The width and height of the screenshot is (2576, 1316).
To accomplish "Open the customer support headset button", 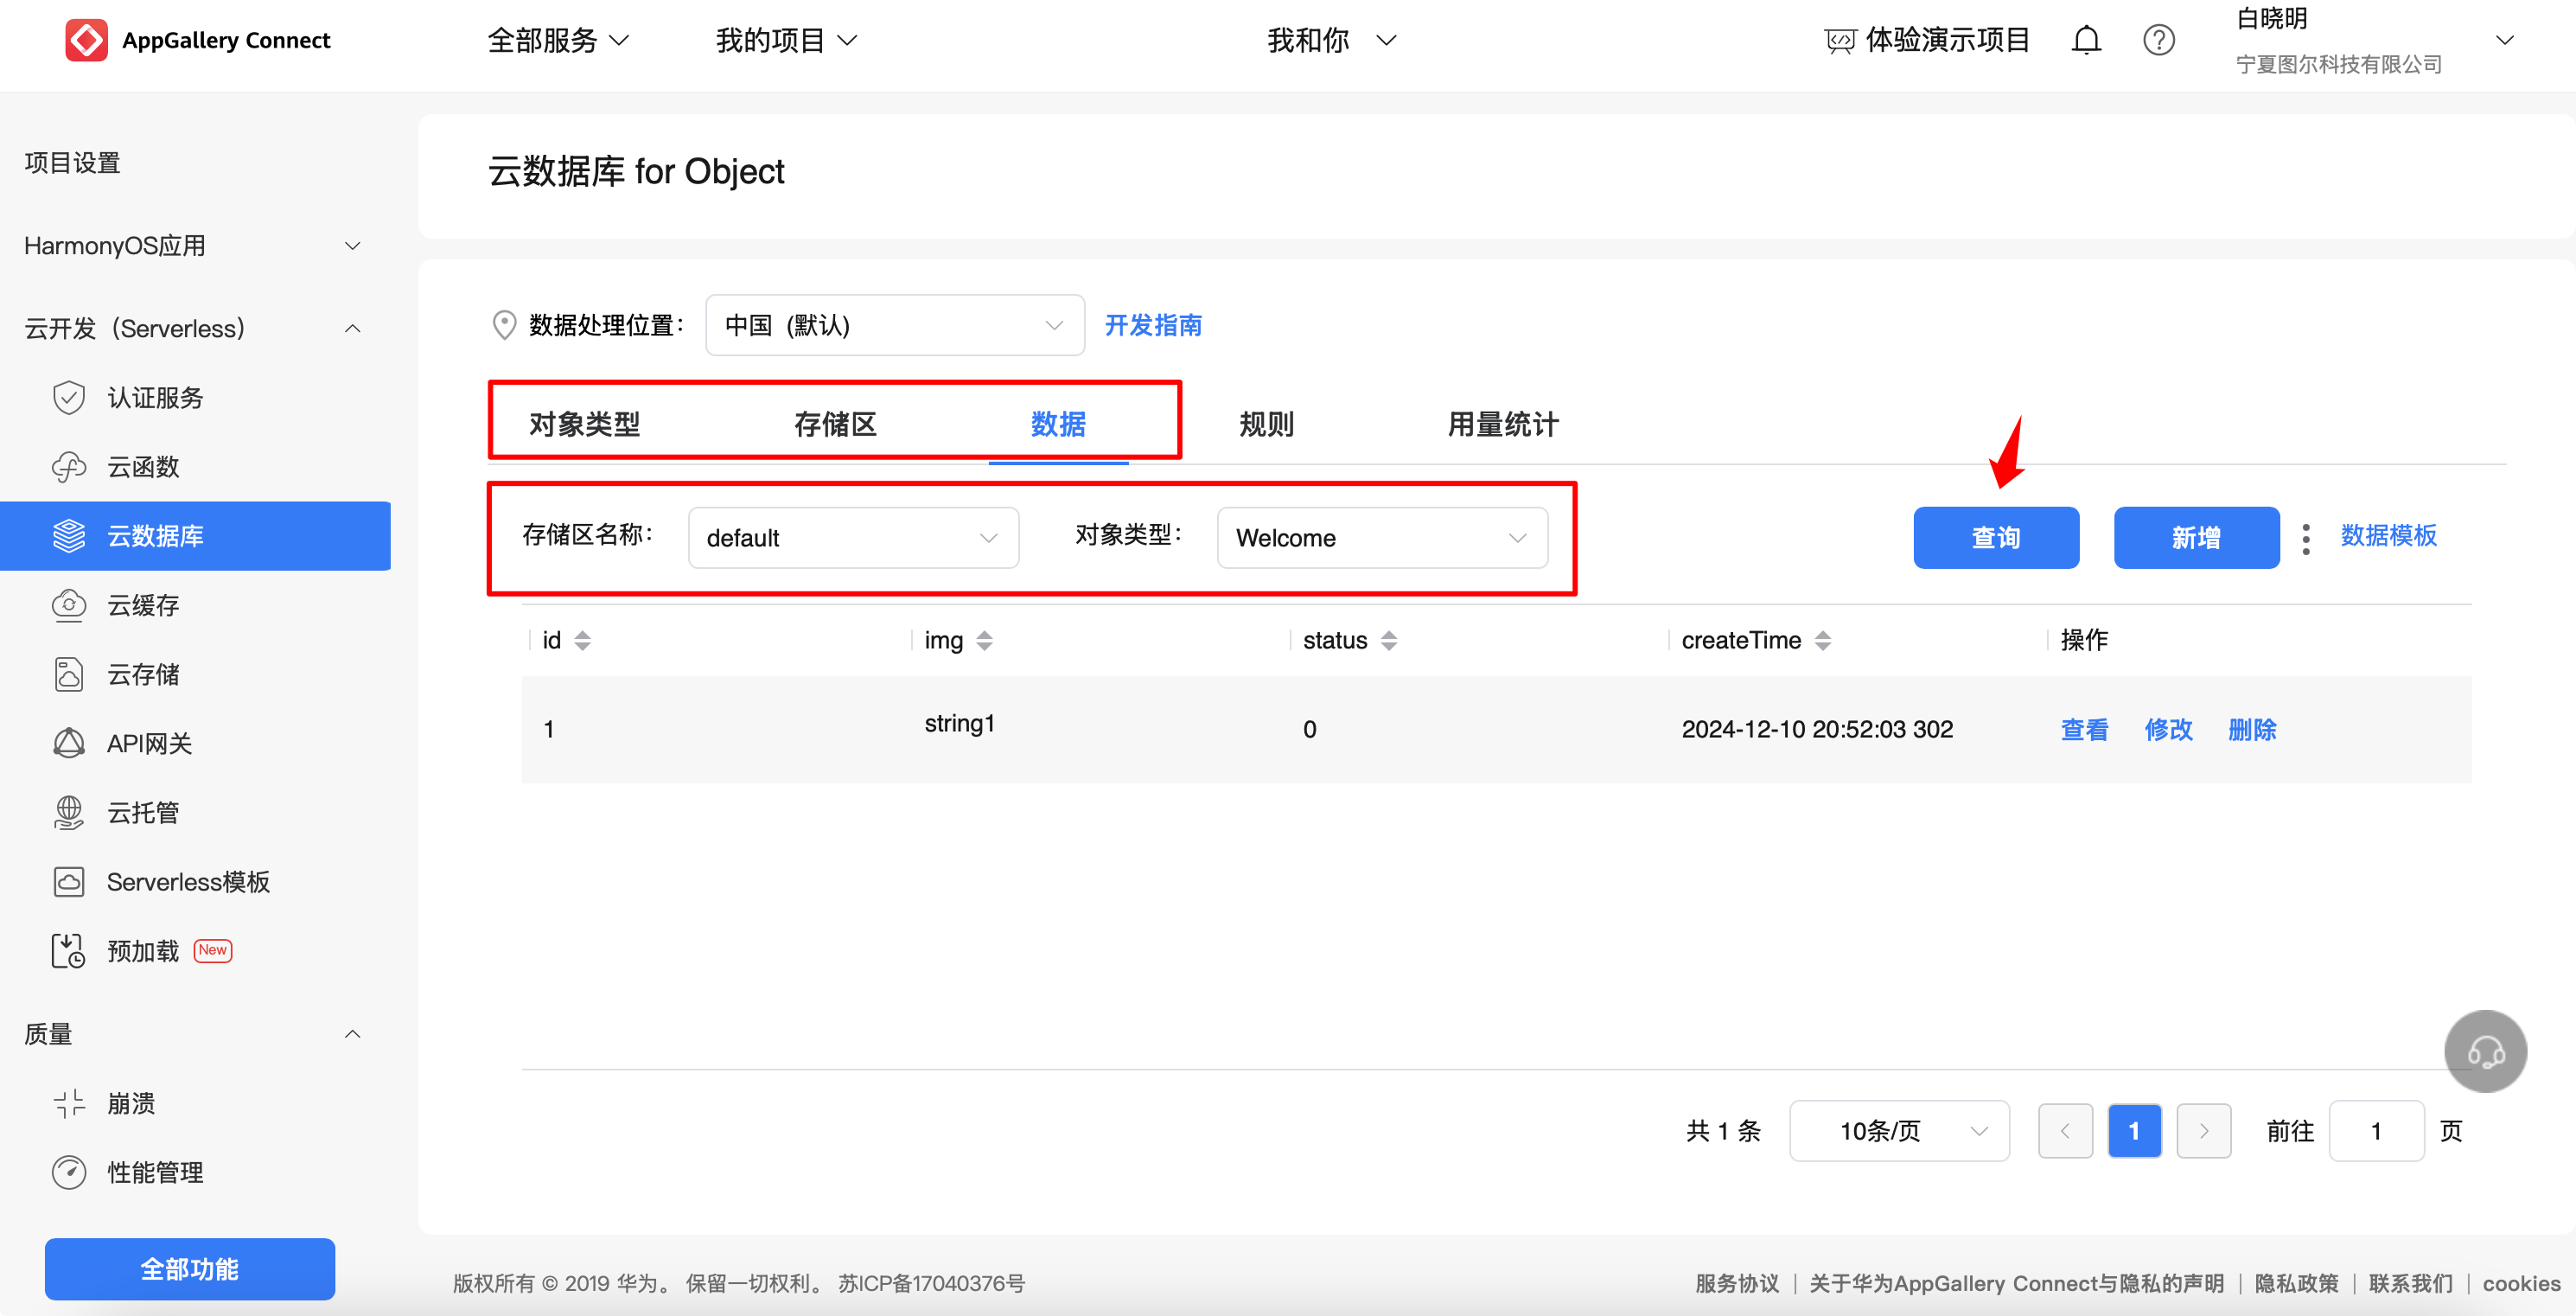I will 2485,1051.
